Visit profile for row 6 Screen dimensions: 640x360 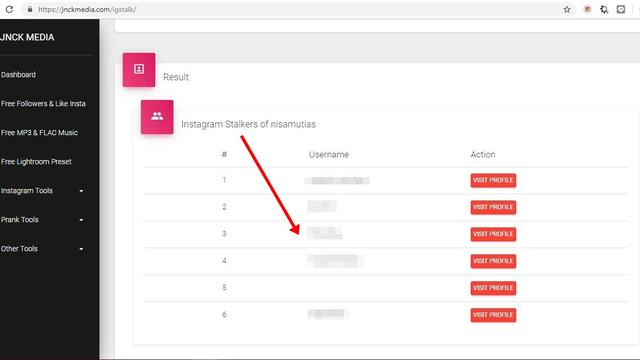click(493, 315)
